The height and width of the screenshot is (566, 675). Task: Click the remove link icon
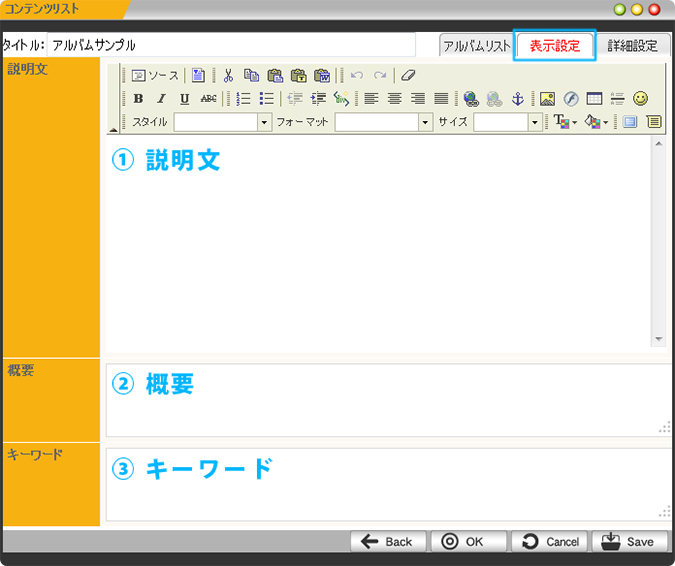494,99
